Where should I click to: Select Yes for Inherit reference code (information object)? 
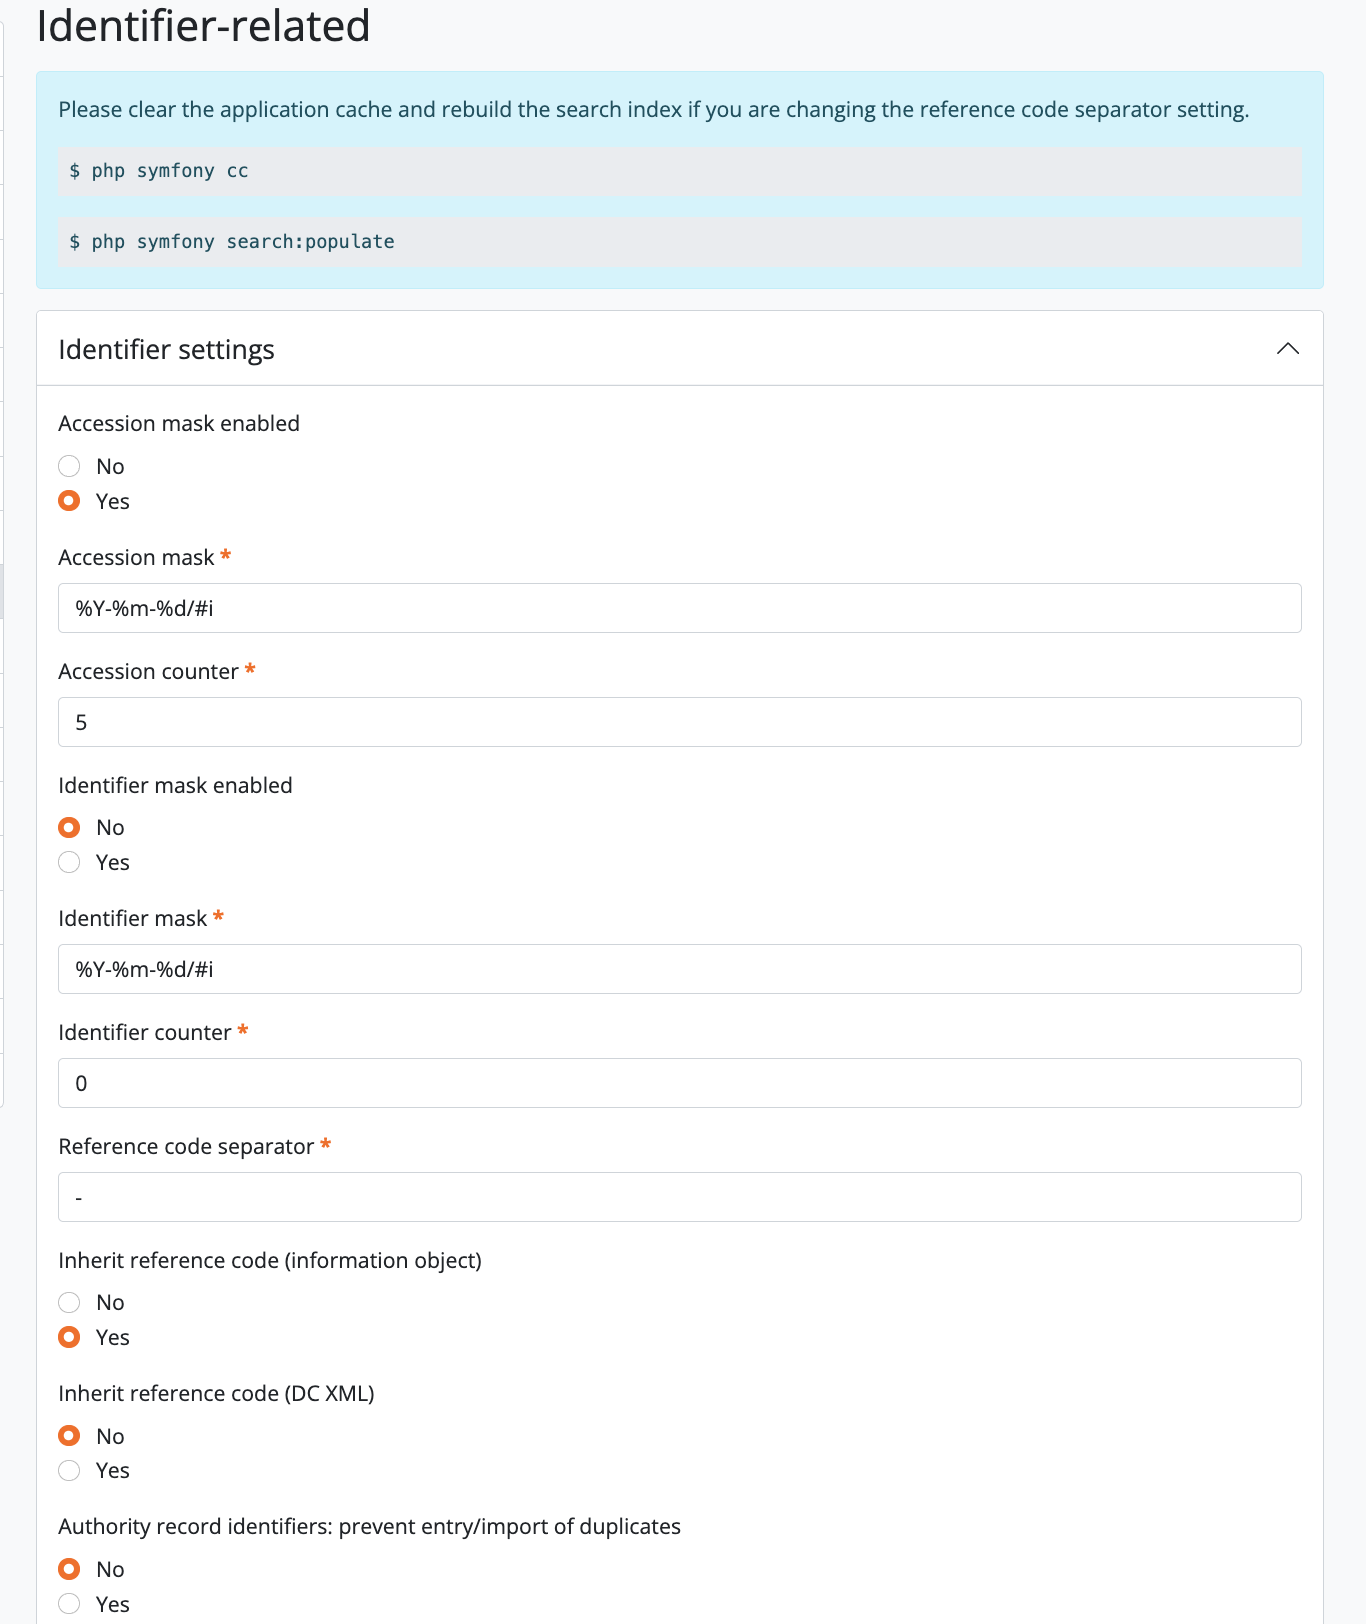click(69, 1337)
